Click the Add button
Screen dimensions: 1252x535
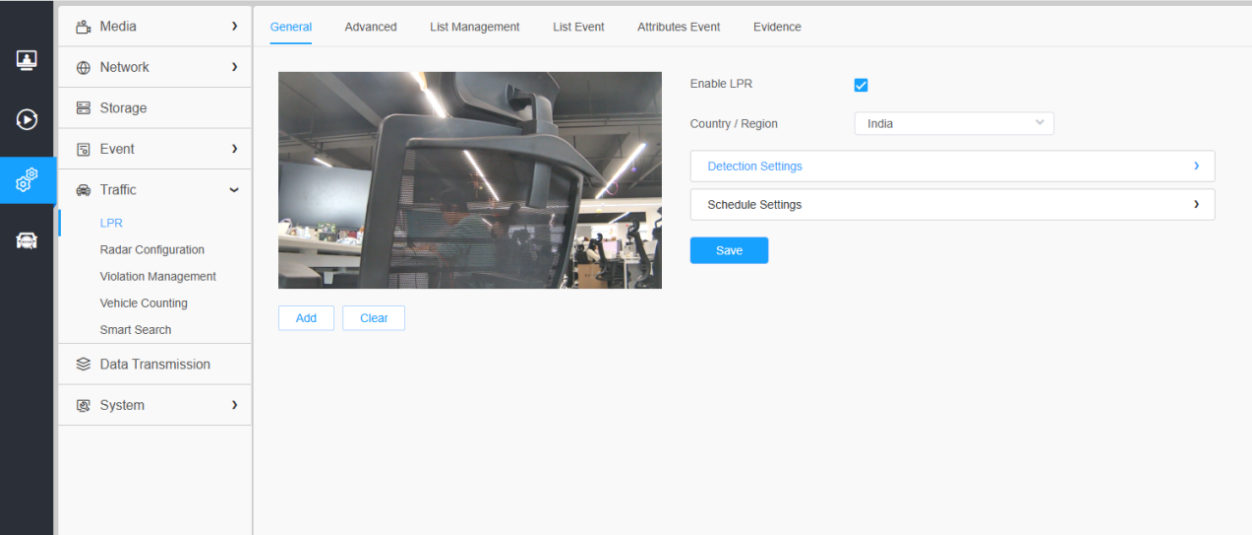(306, 318)
